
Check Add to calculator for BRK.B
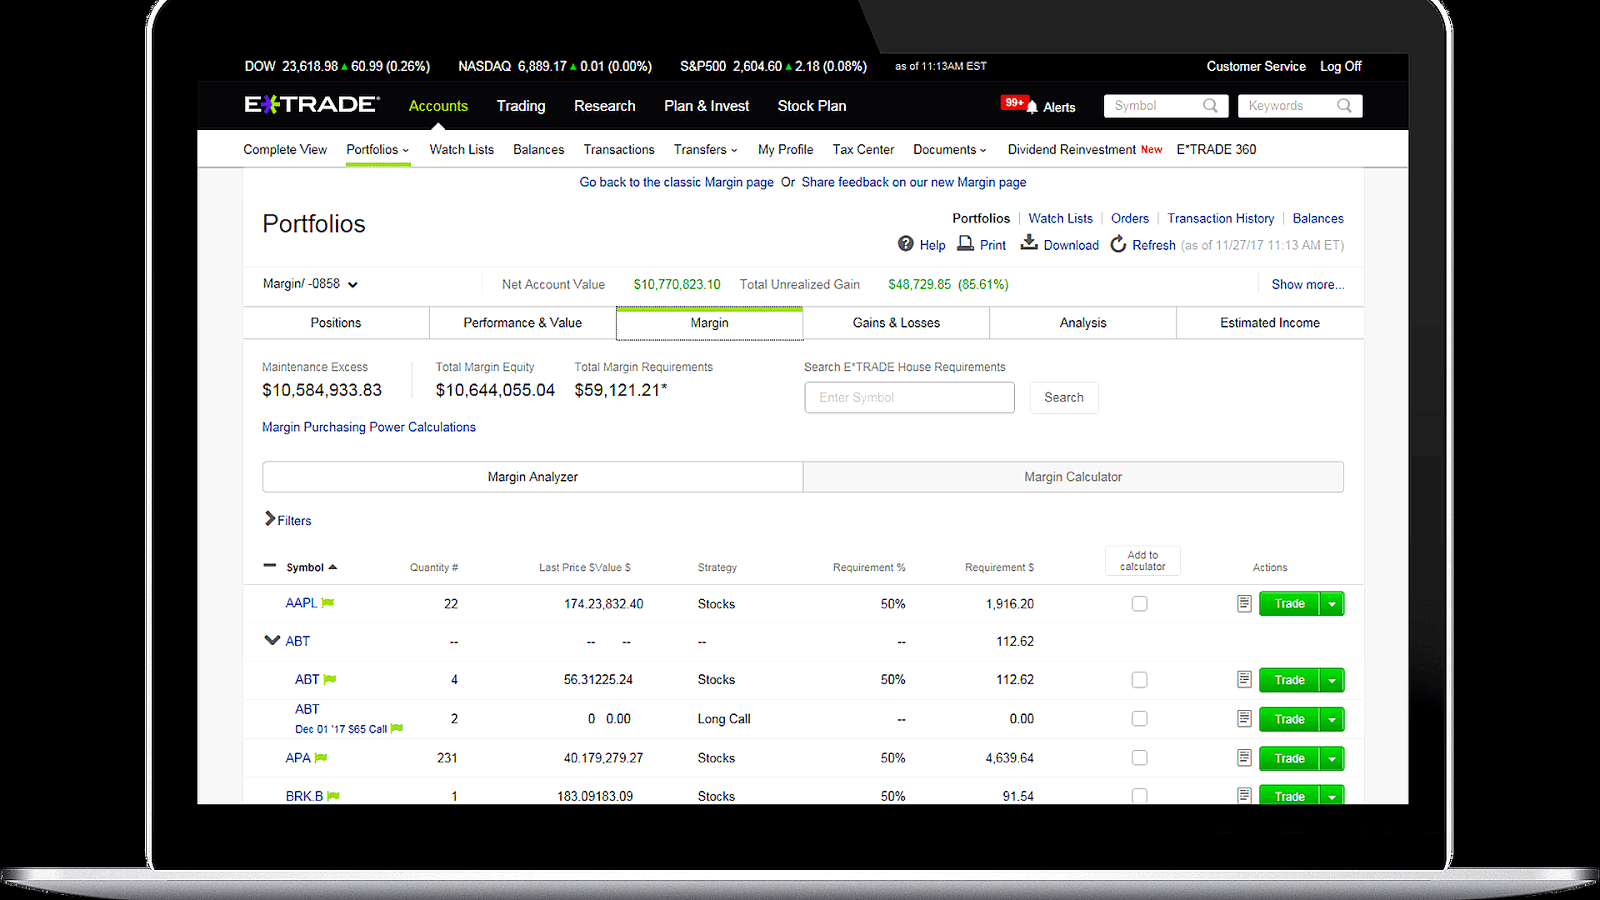1139,795
